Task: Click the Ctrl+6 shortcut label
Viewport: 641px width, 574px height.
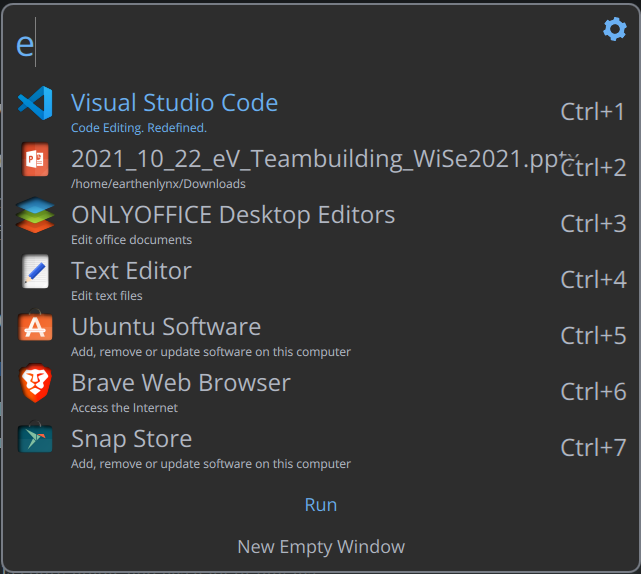Action: click(593, 392)
